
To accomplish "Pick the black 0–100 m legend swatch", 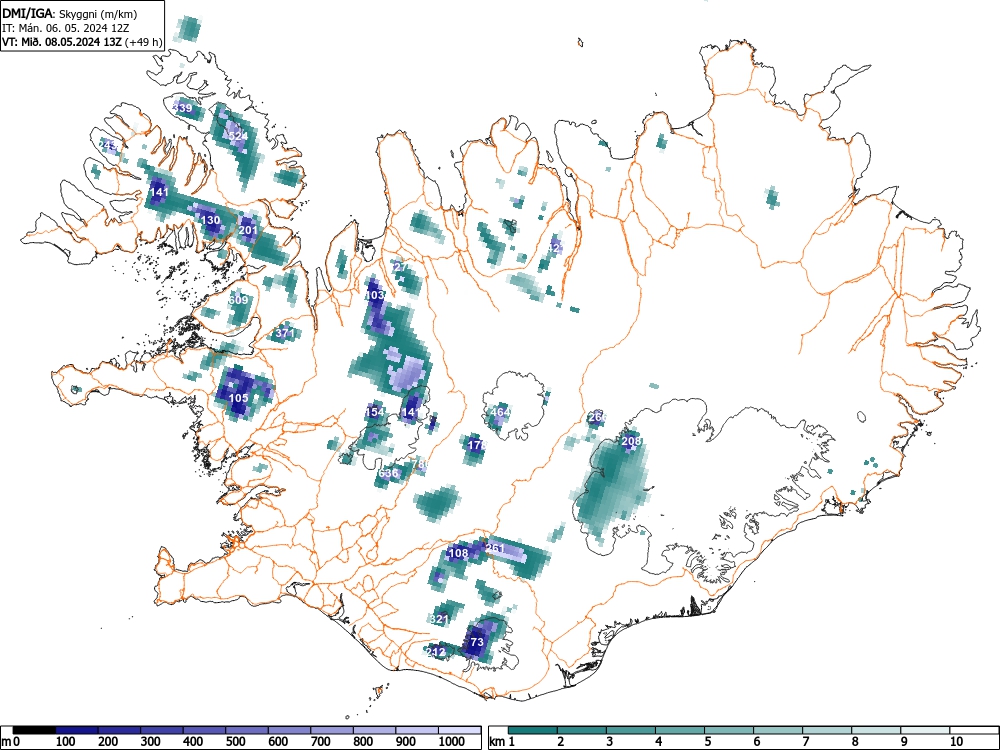I will (x=34, y=730).
